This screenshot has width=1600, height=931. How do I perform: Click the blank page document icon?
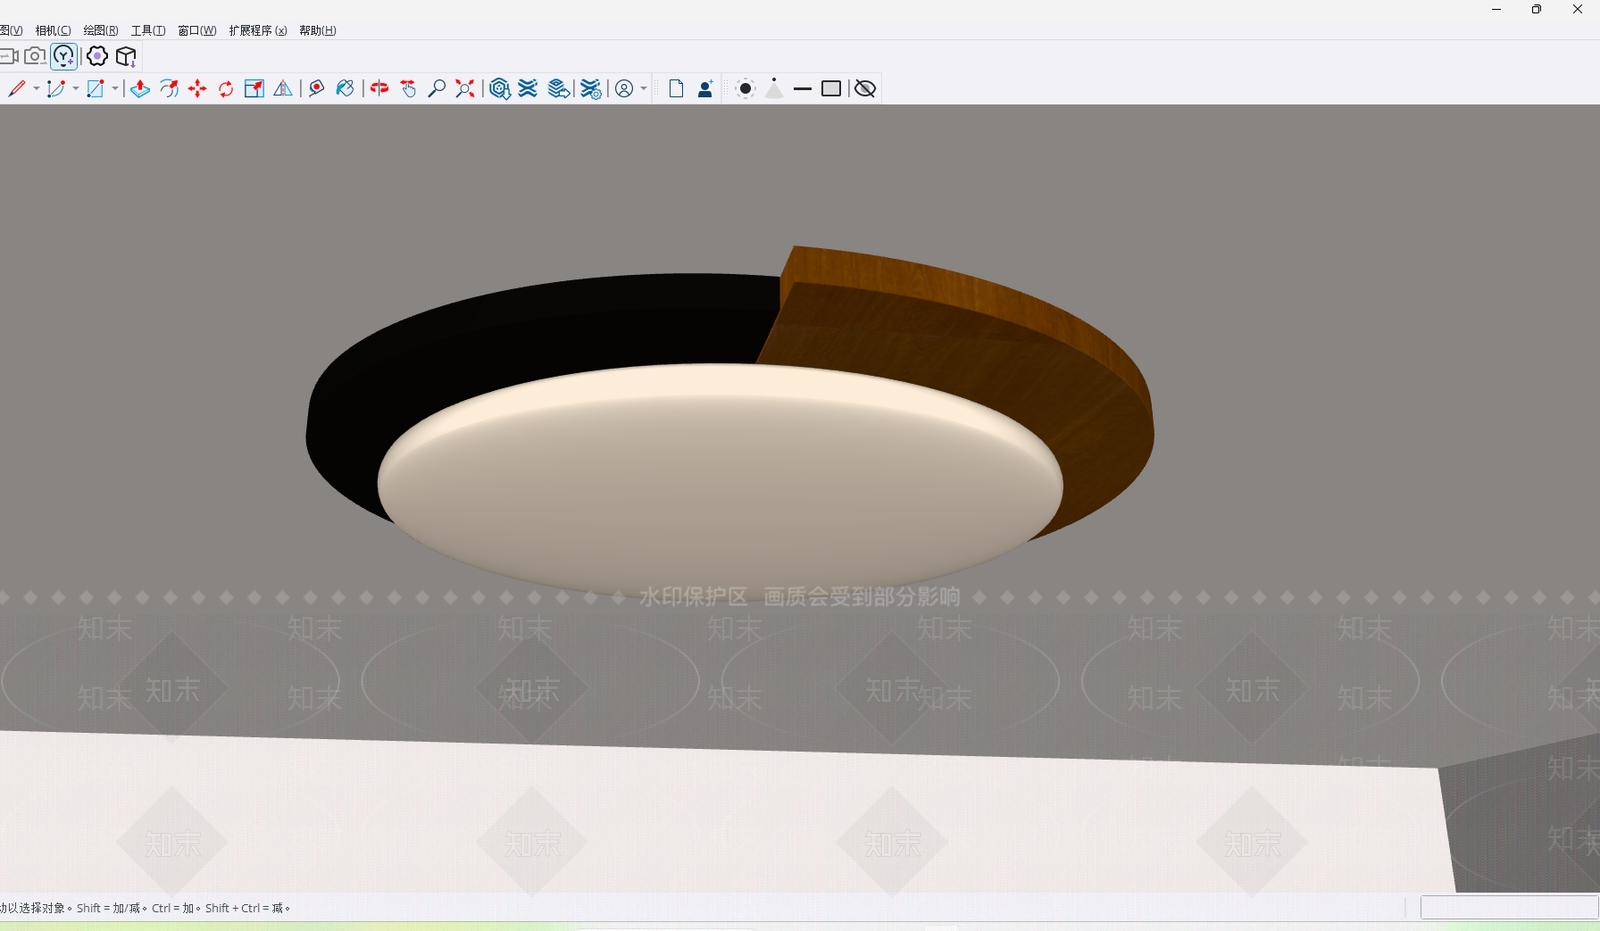[x=676, y=89]
